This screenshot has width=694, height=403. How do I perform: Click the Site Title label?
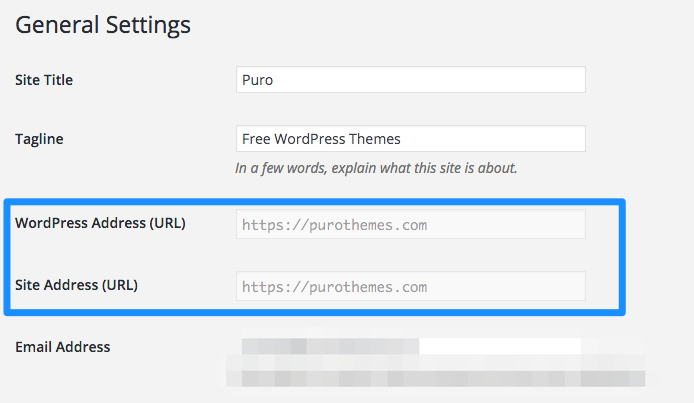[x=44, y=79]
